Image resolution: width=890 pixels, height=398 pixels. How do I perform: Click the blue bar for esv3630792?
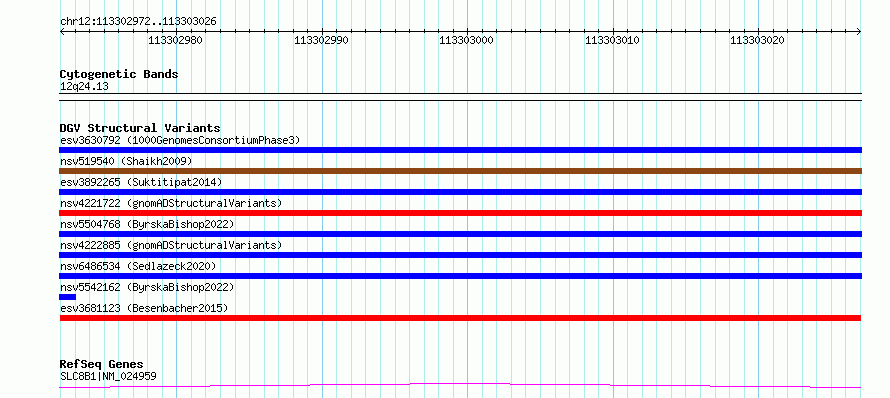pos(460,150)
